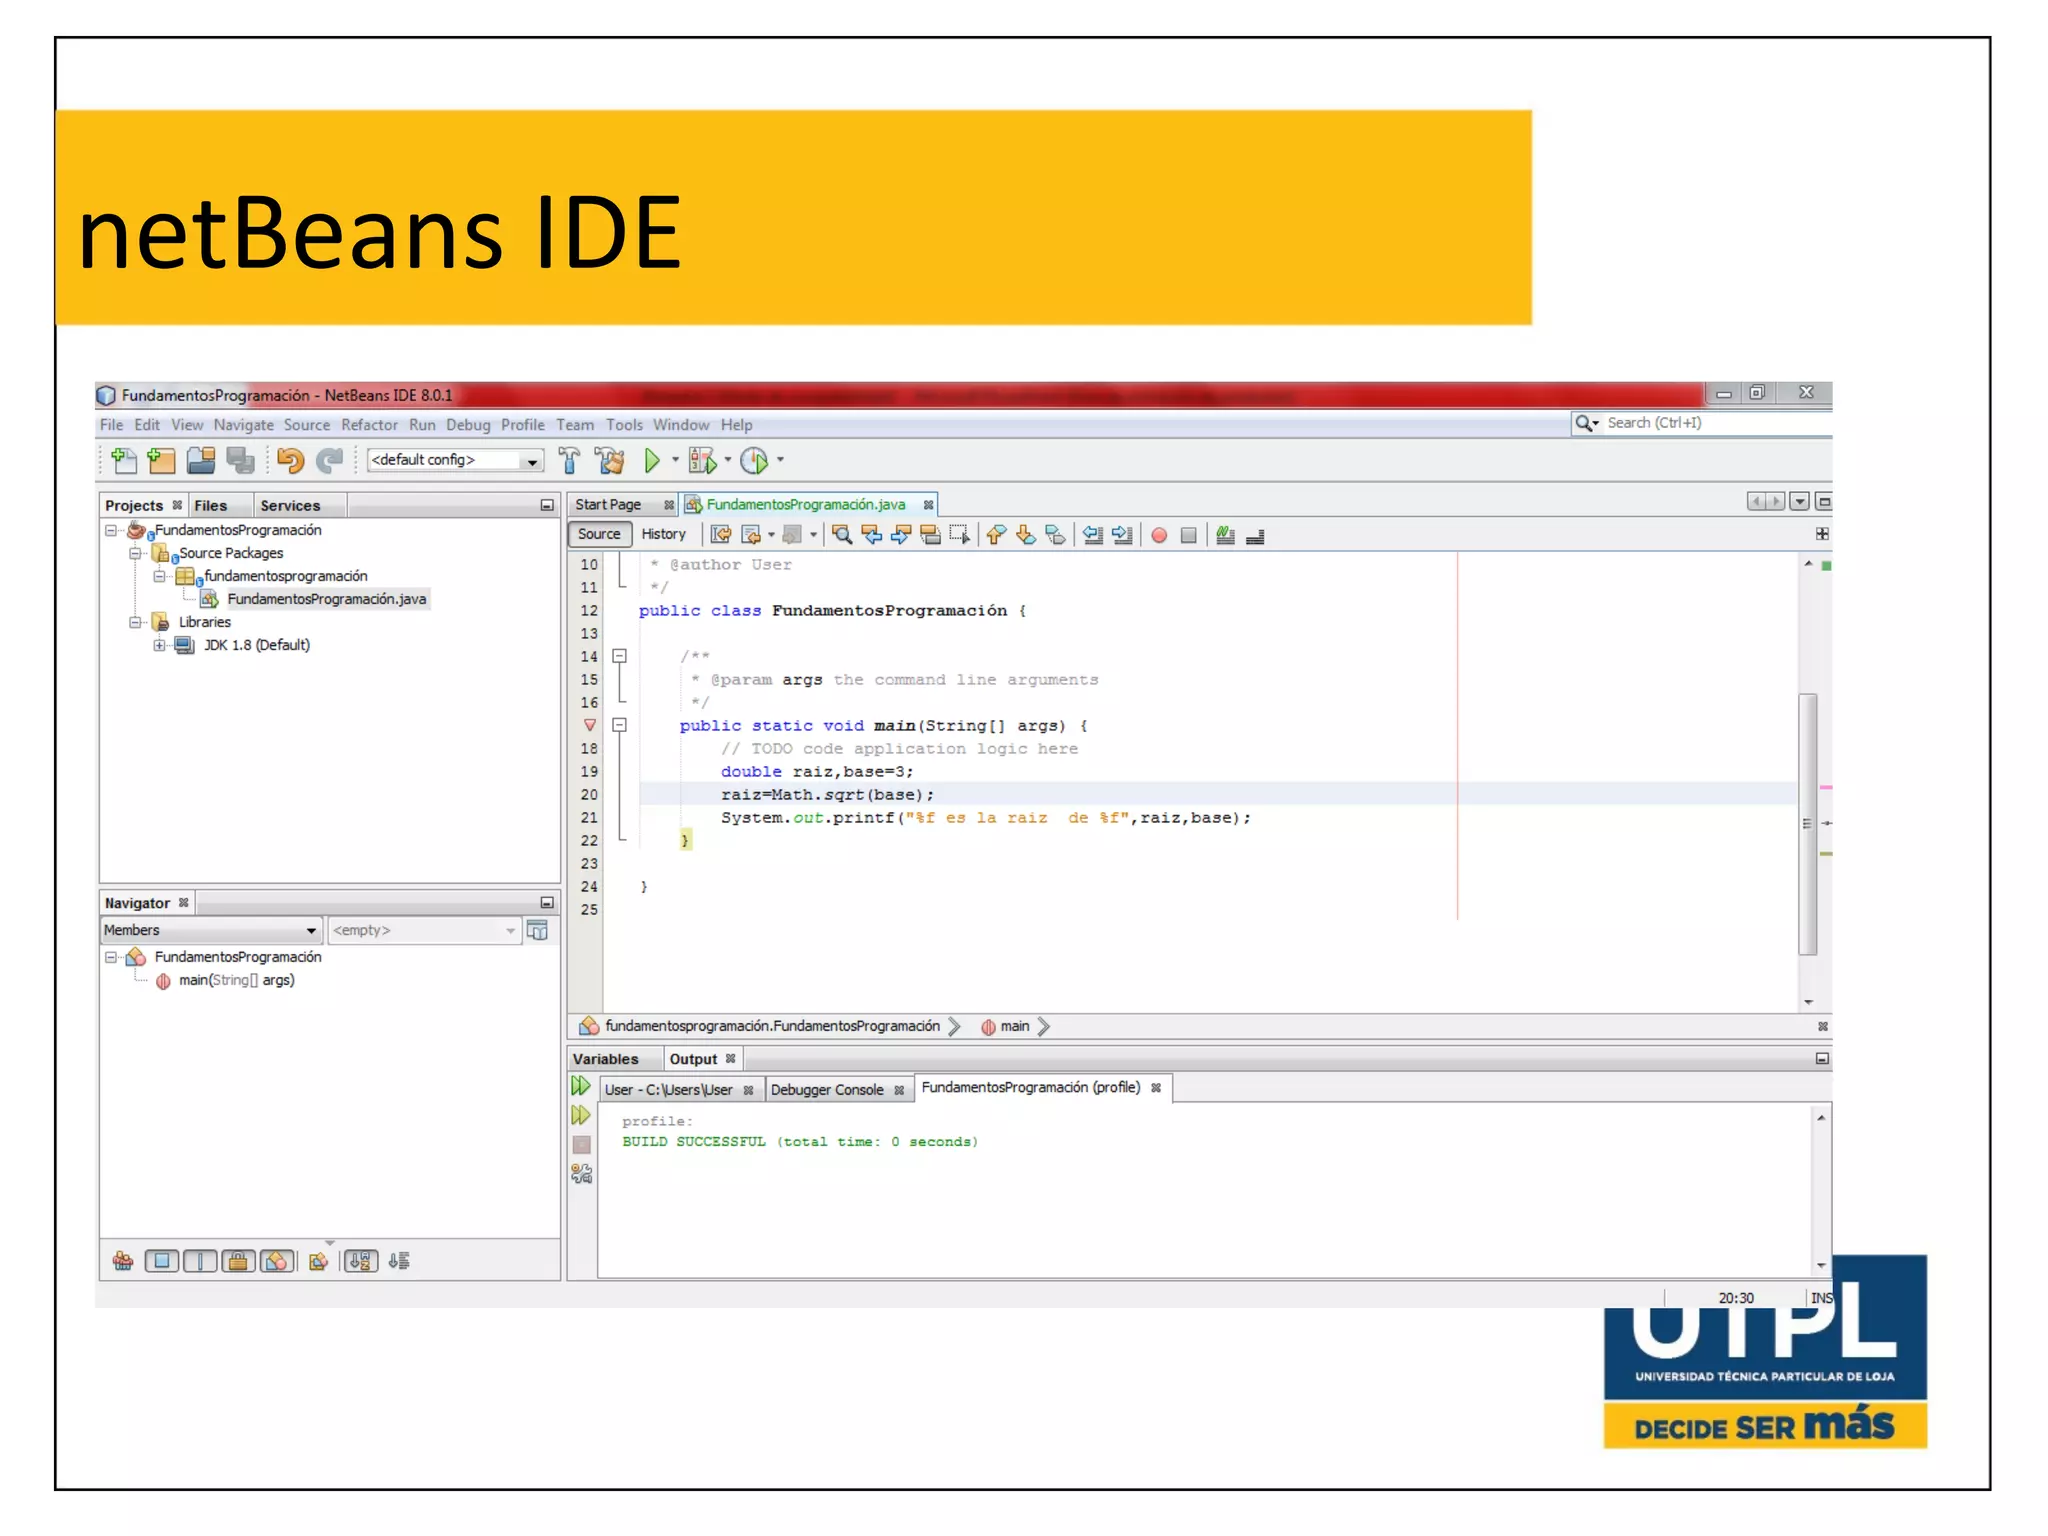Viewport: 2048px width, 1536px height.
Task: Start macro recording red circle button
Action: click(x=1159, y=535)
